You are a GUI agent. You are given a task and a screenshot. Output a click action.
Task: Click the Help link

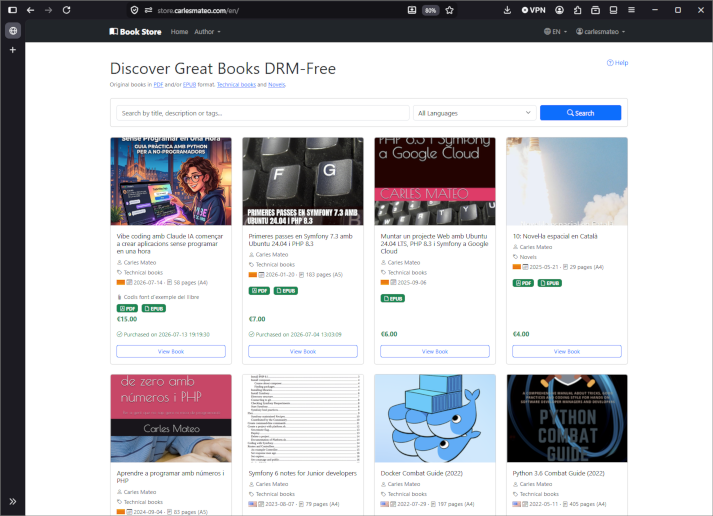618,63
